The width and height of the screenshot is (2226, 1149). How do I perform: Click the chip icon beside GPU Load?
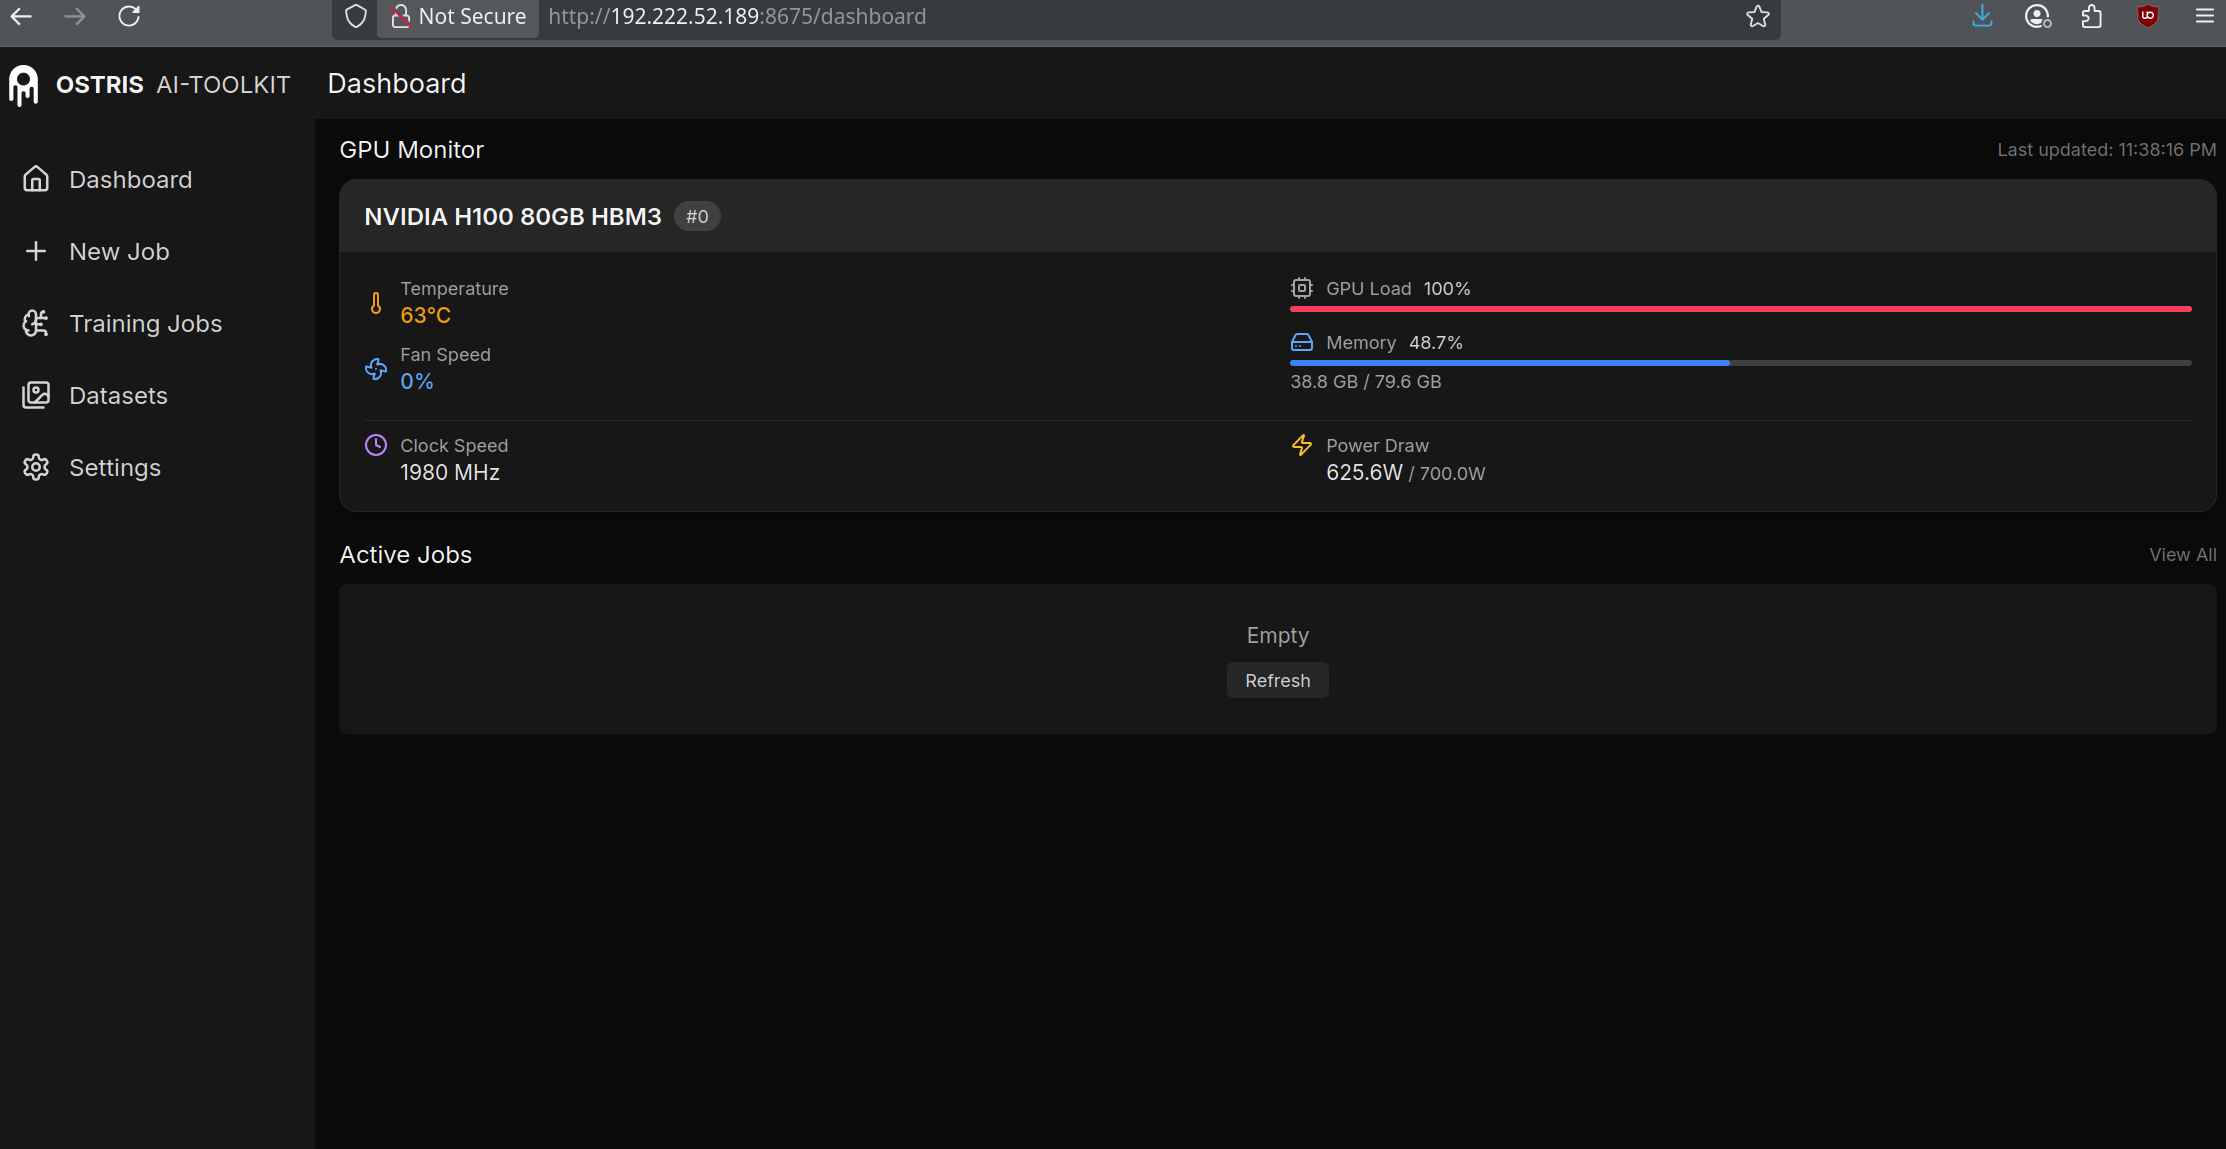(x=1301, y=288)
